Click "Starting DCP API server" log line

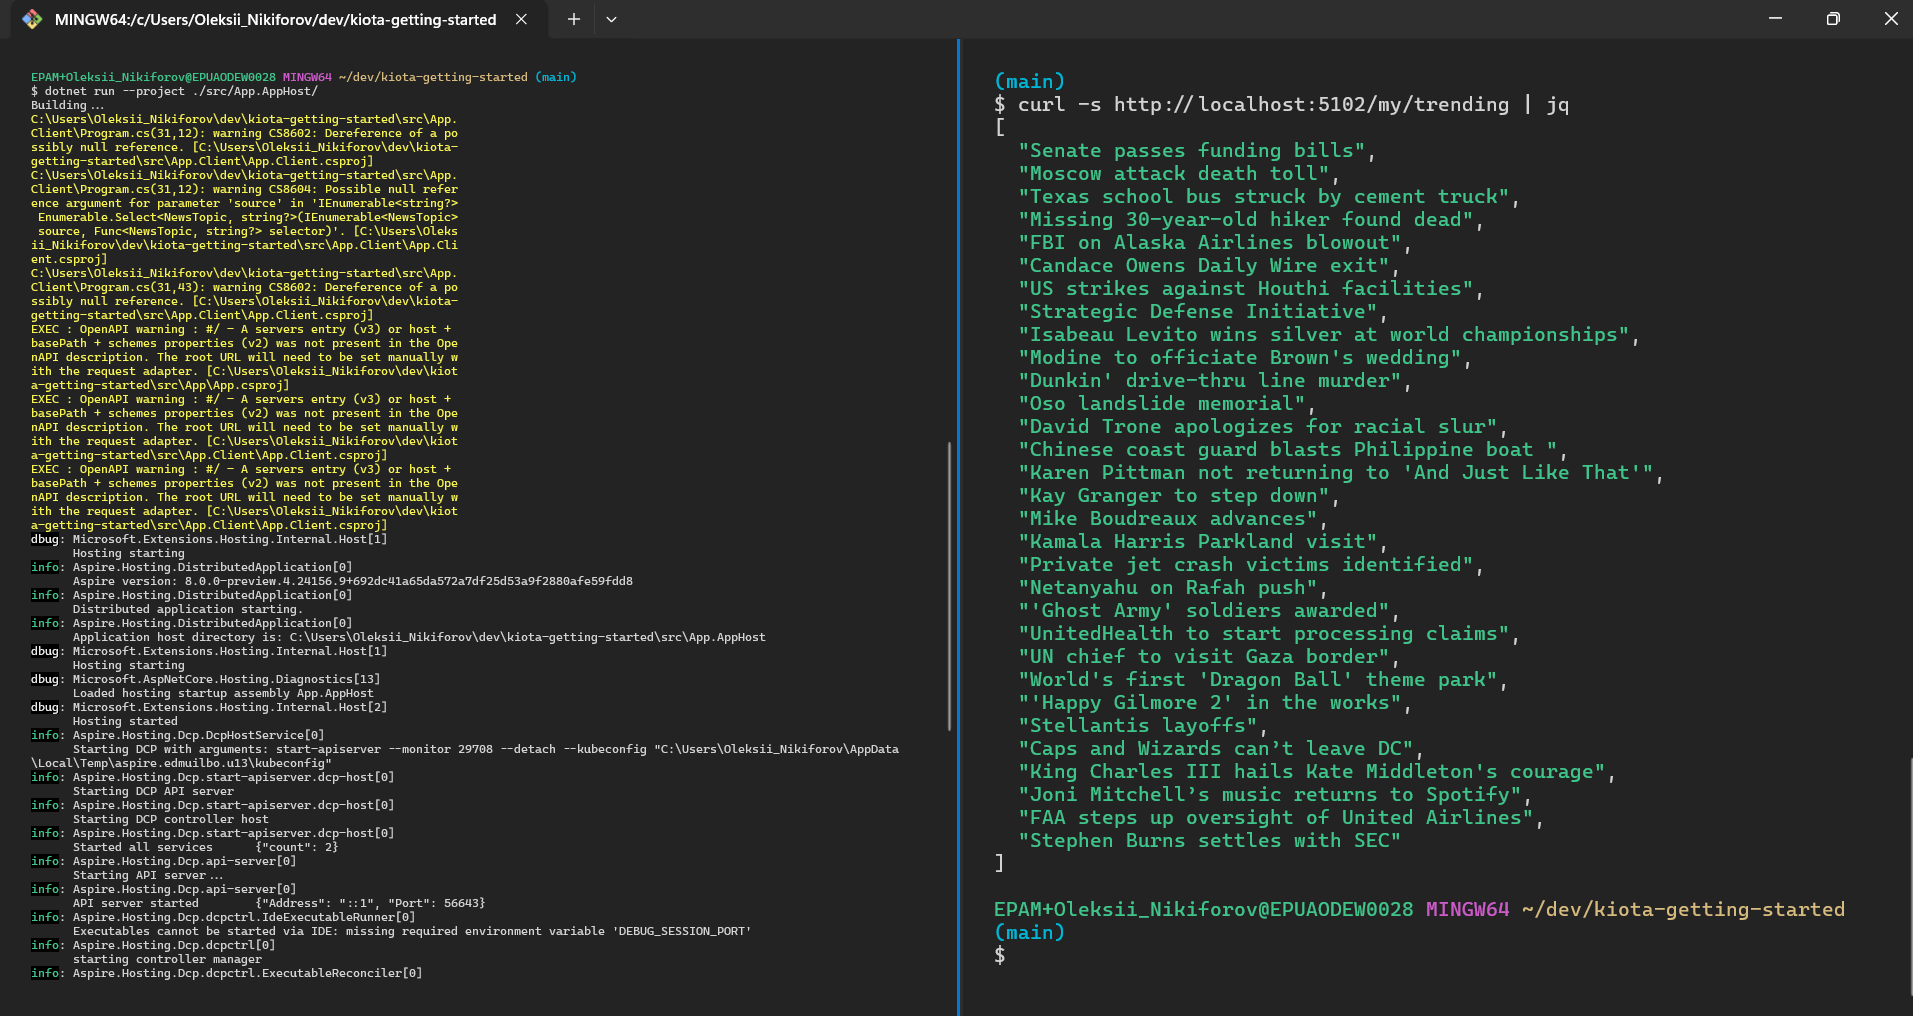click(x=153, y=791)
